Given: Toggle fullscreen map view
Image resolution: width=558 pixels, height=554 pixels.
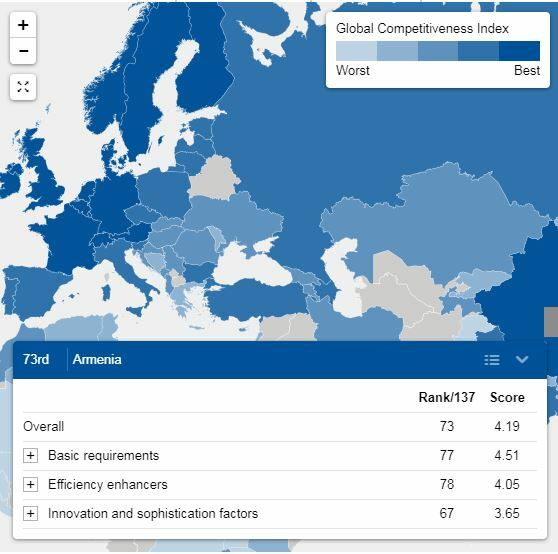Looking at the screenshot, I should click(23, 87).
